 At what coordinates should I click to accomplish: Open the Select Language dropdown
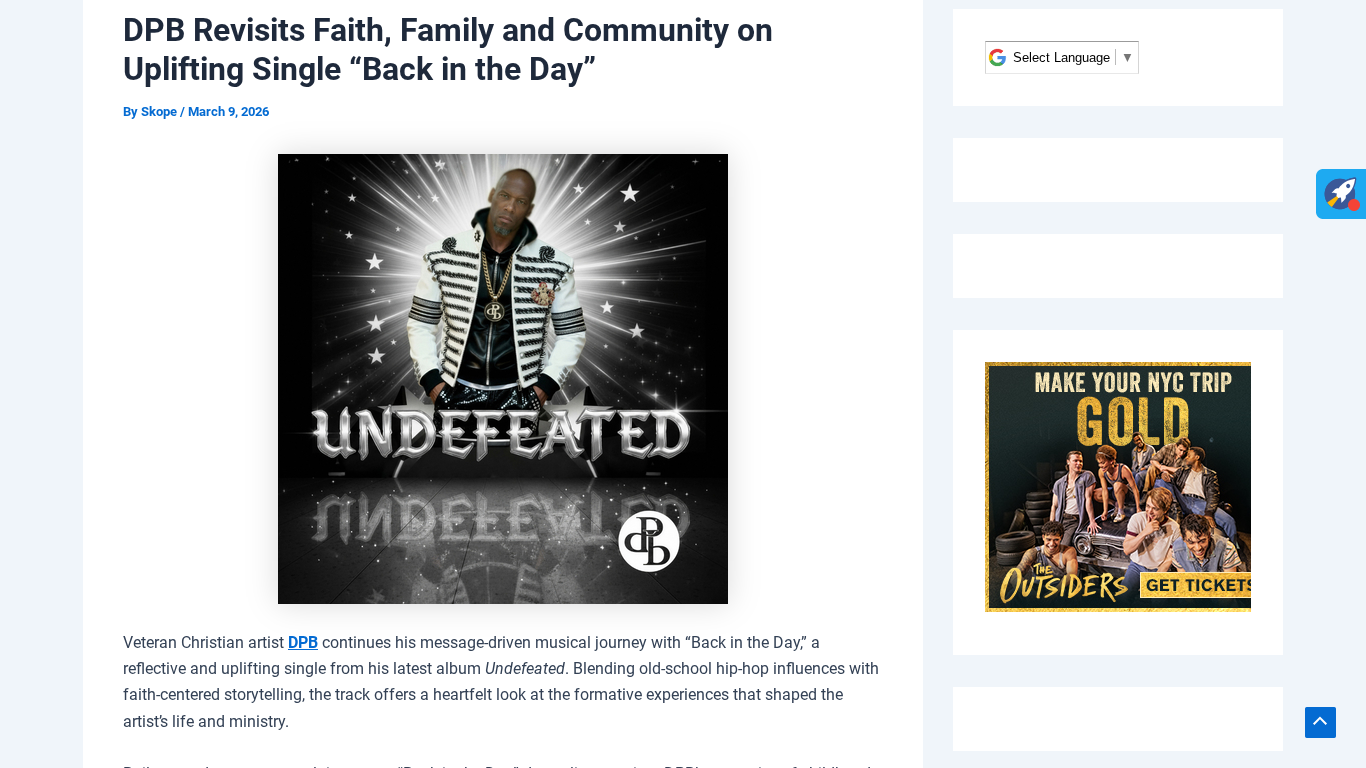pos(1061,58)
